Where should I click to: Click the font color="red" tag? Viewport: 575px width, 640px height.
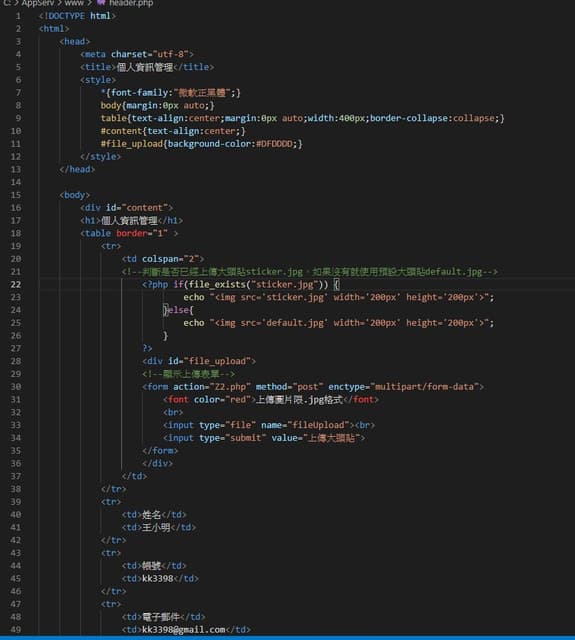pyautogui.click(x=209, y=400)
